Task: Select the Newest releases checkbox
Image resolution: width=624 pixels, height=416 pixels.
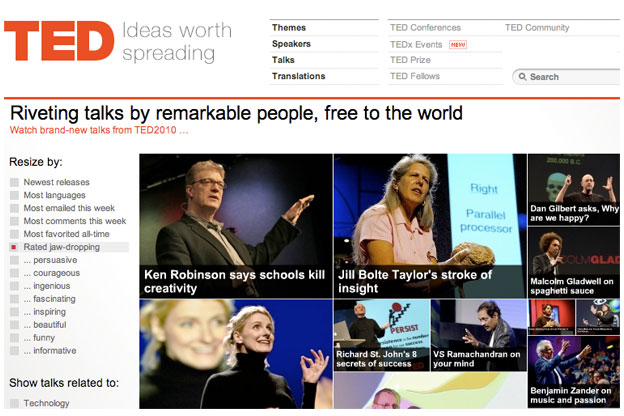Action: [x=14, y=182]
